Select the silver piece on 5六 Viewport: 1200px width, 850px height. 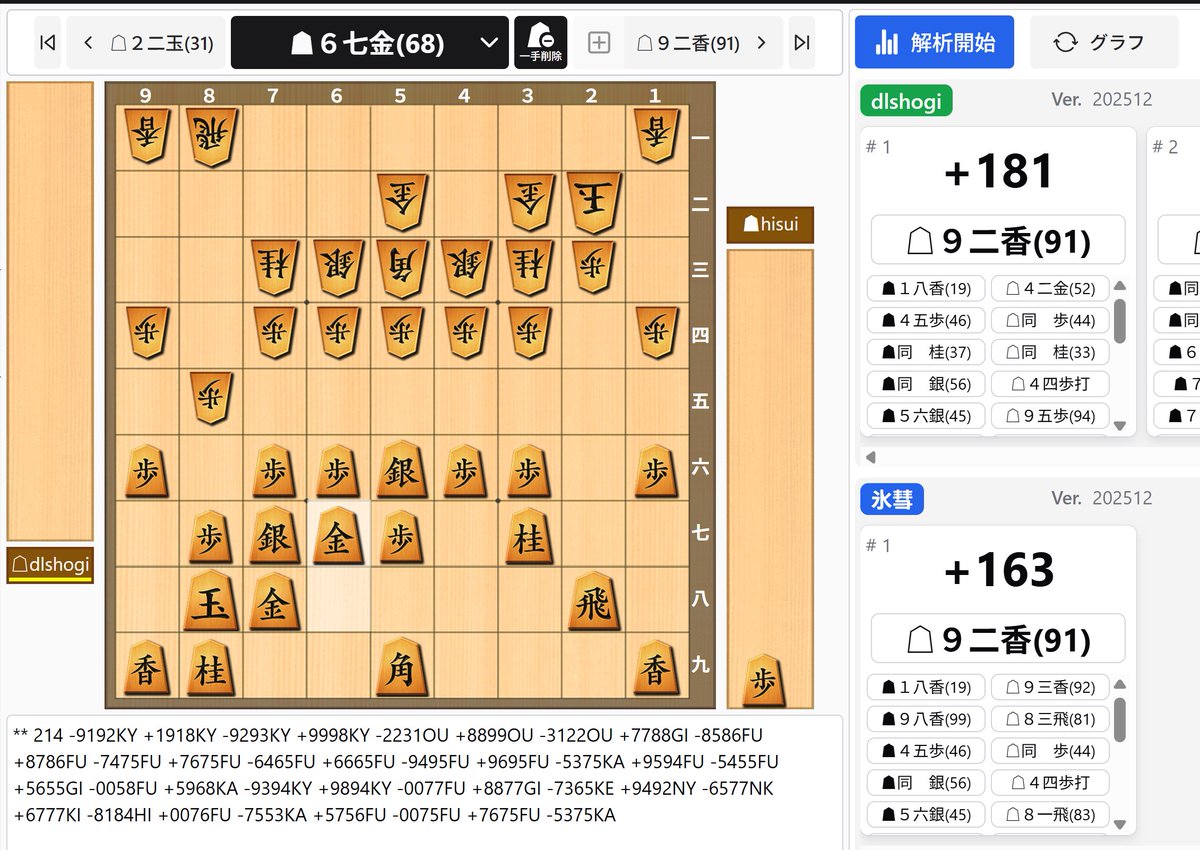coord(401,470)
